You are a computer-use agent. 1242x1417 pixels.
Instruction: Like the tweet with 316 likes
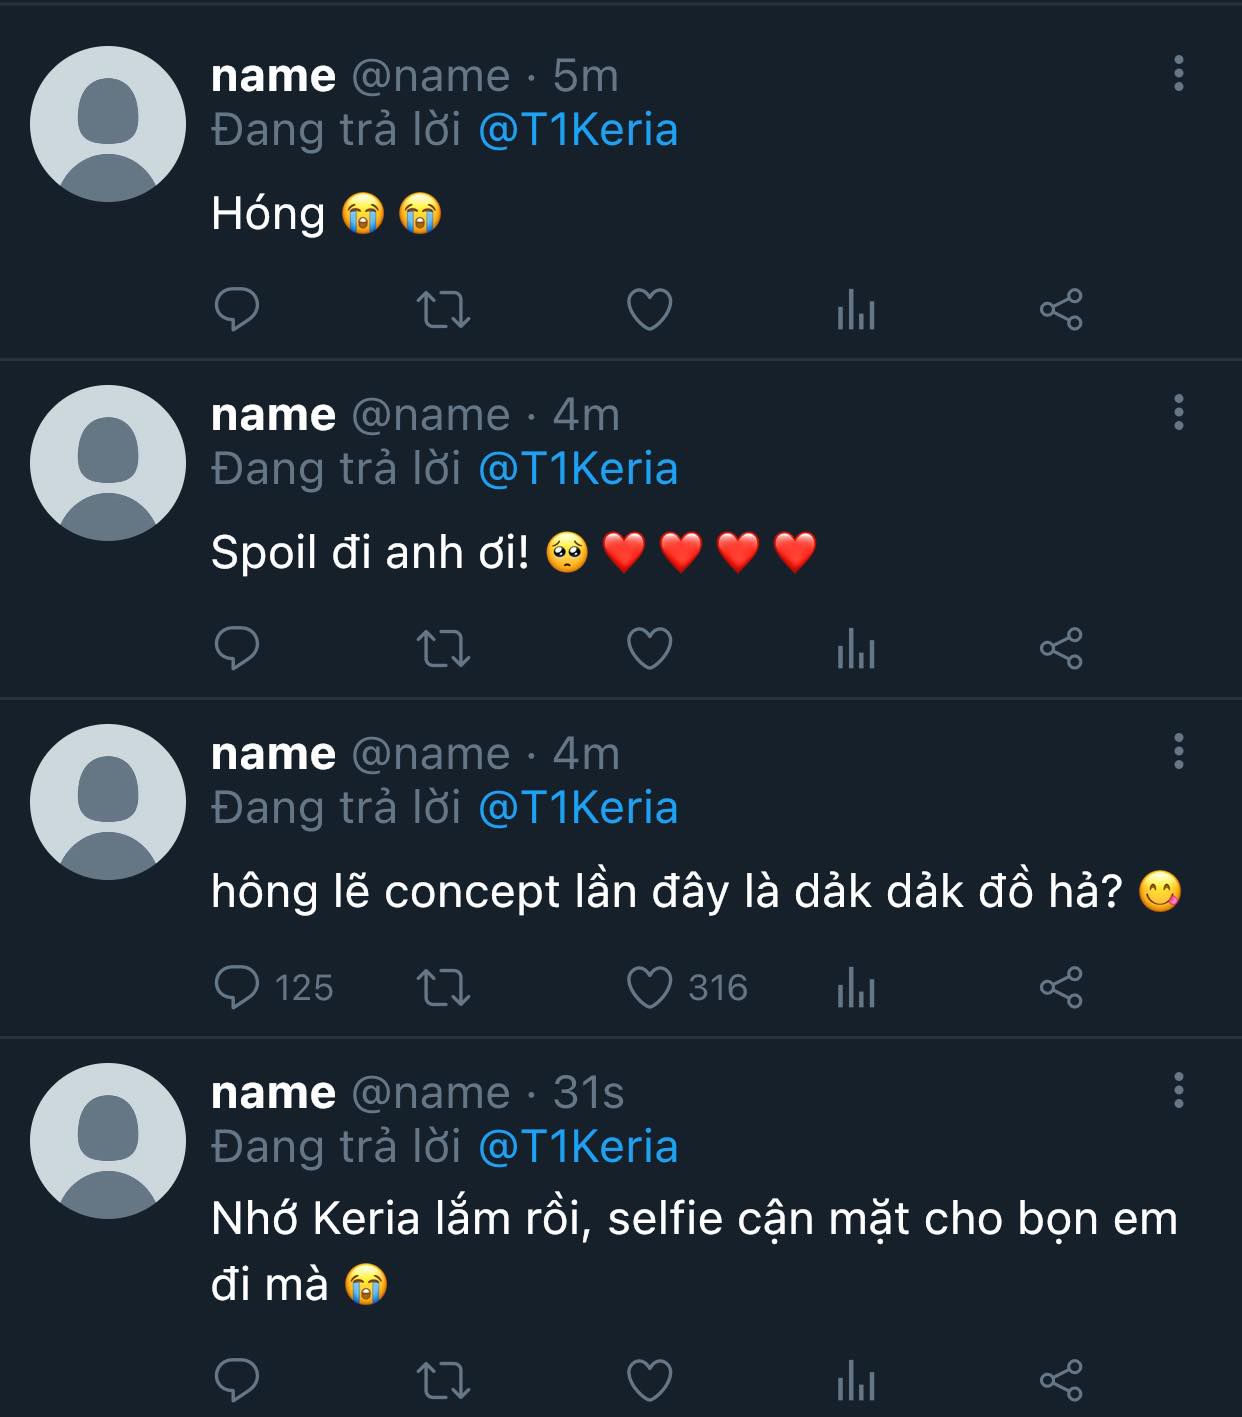649,987
